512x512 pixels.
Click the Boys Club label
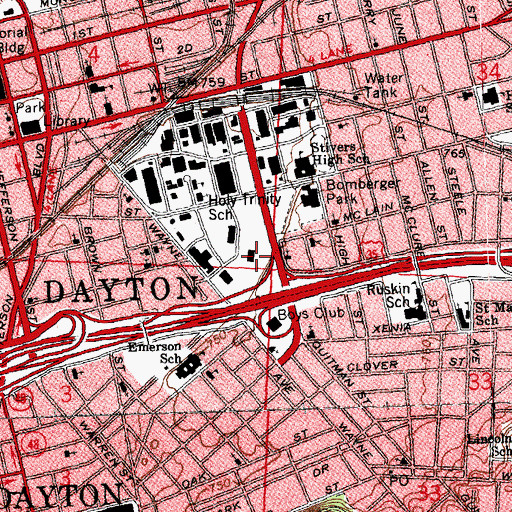311,313
